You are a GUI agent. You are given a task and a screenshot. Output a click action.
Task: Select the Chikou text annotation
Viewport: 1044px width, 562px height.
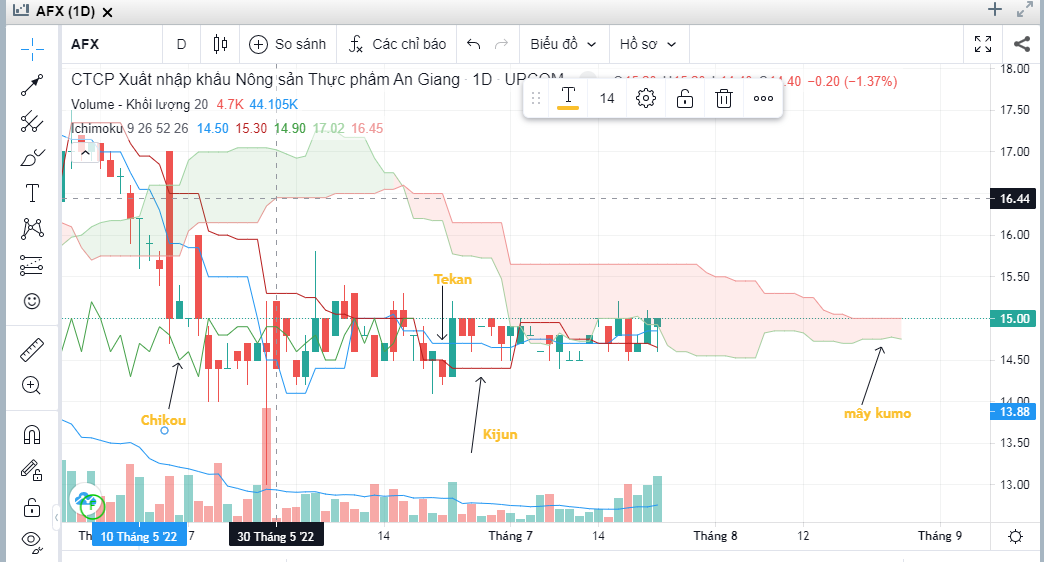click(163, 420)
